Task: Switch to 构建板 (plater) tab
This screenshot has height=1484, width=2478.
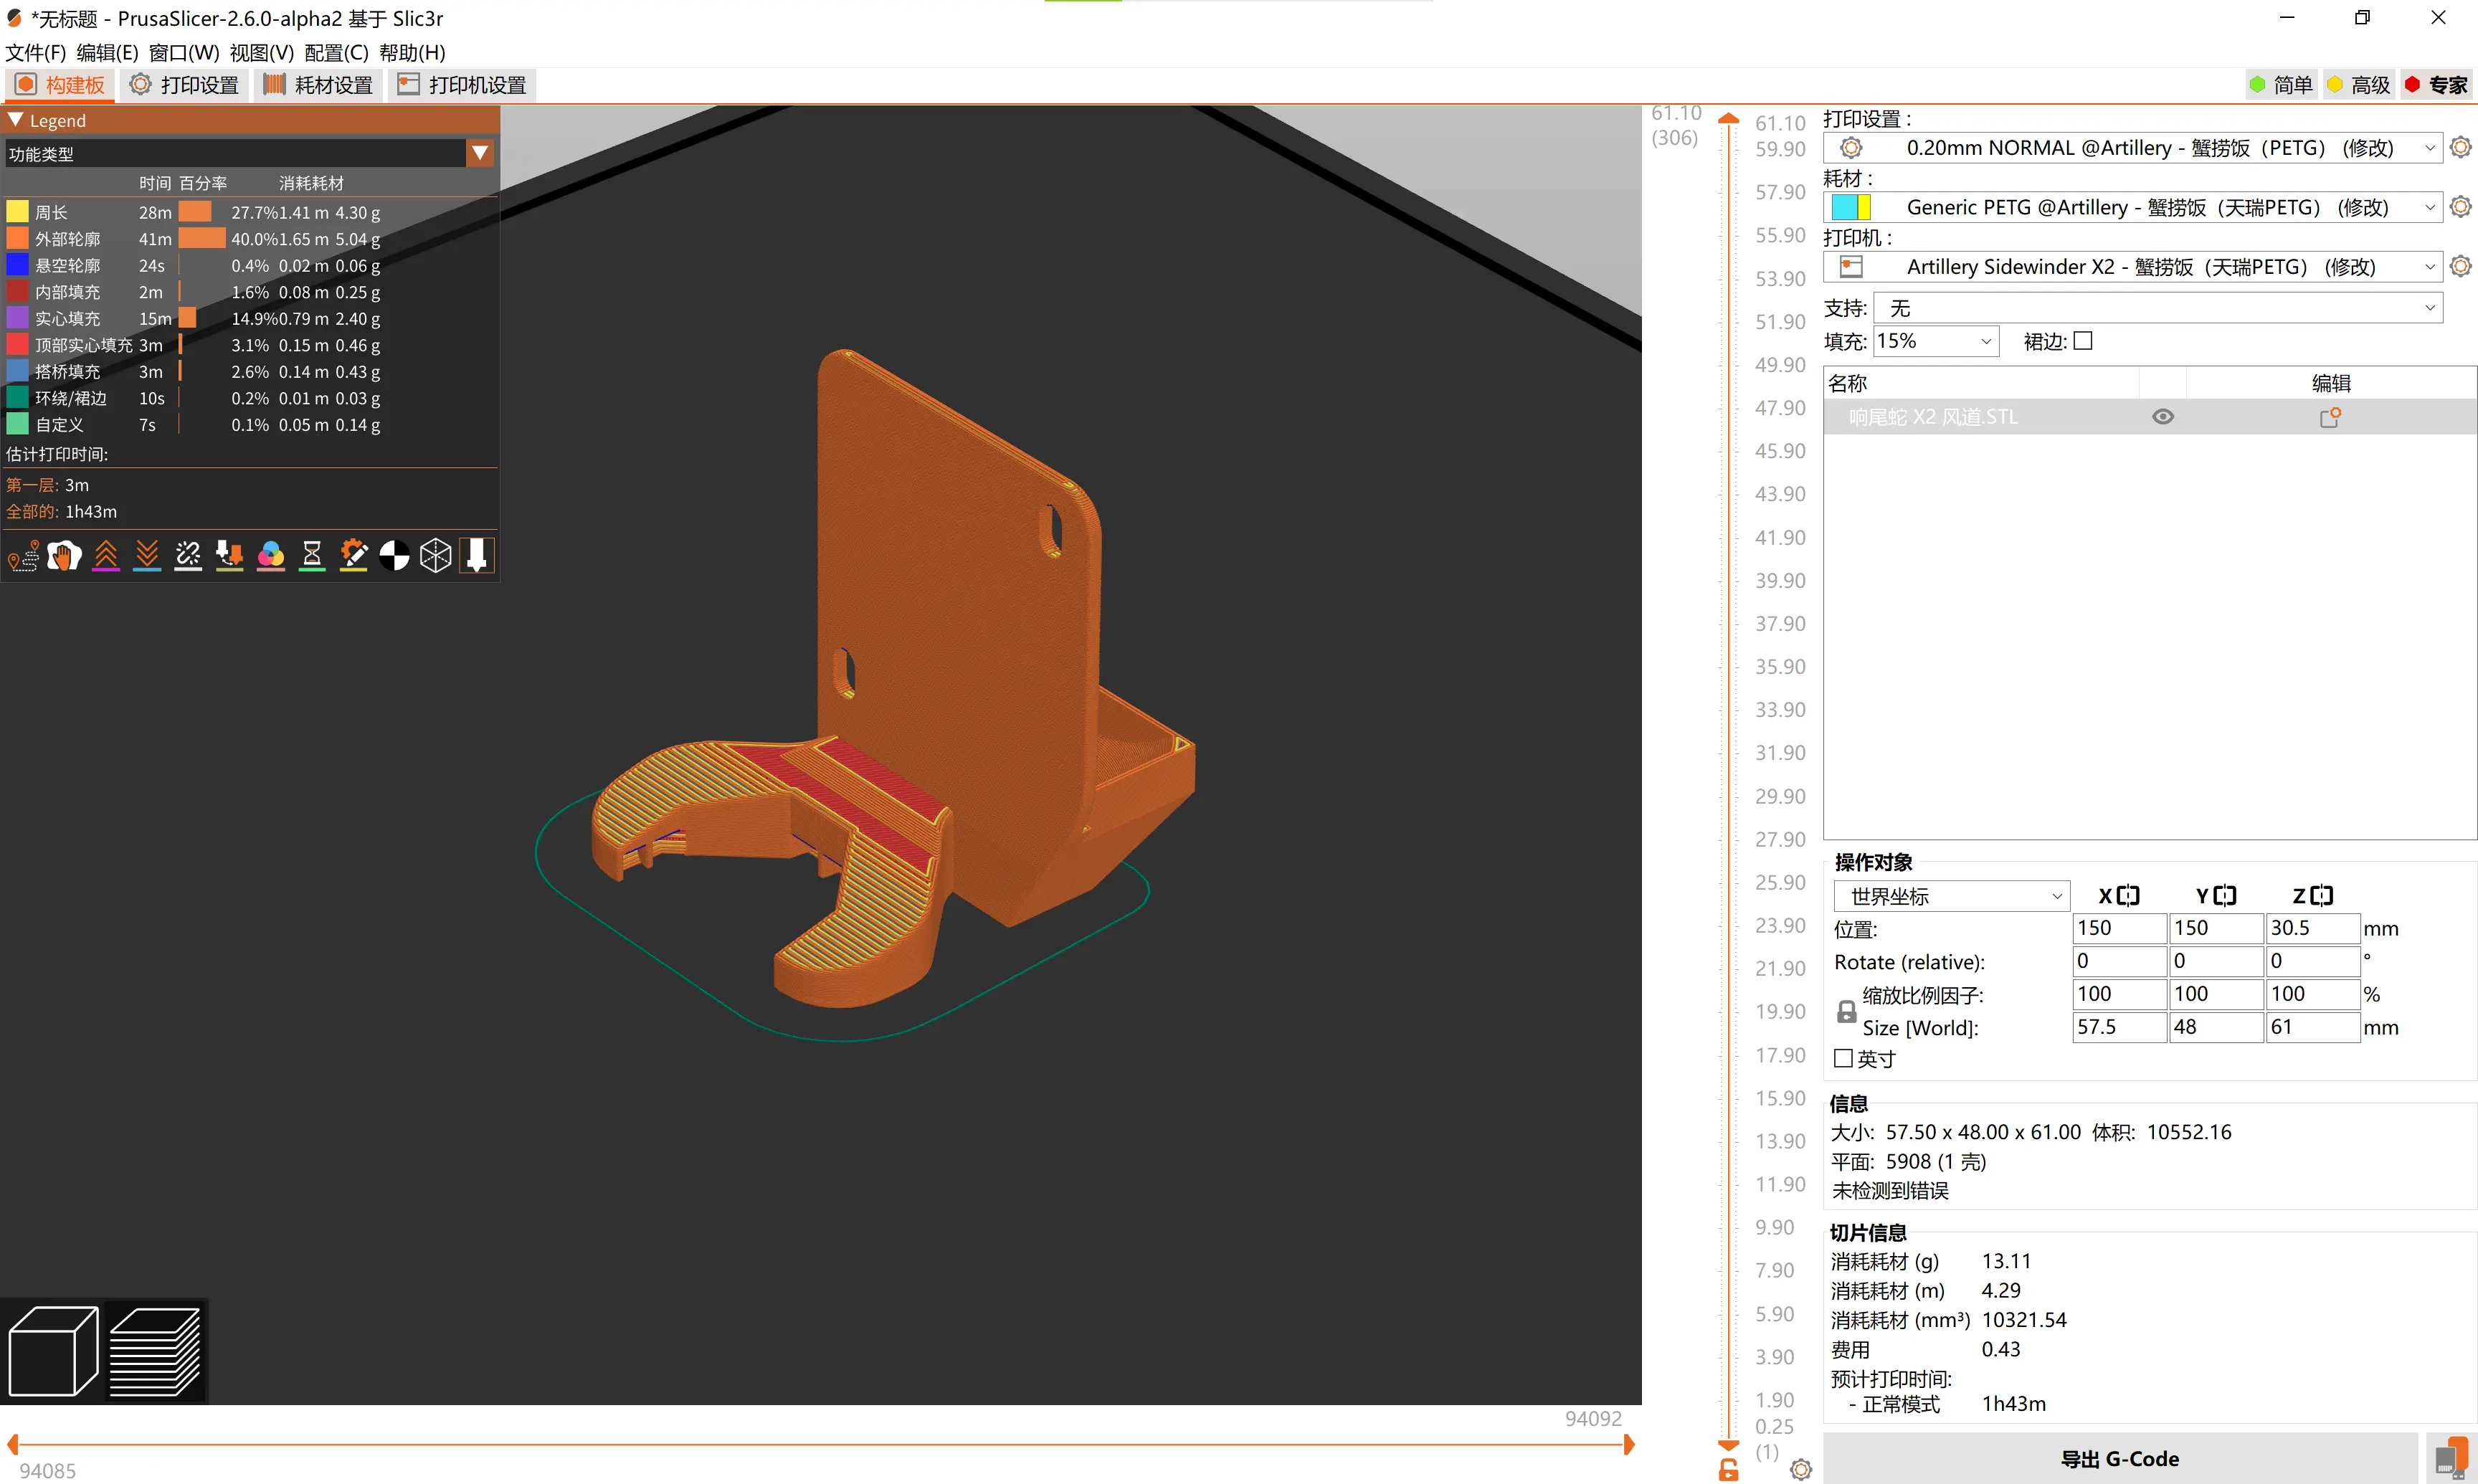Action: [x=60, y=85]
